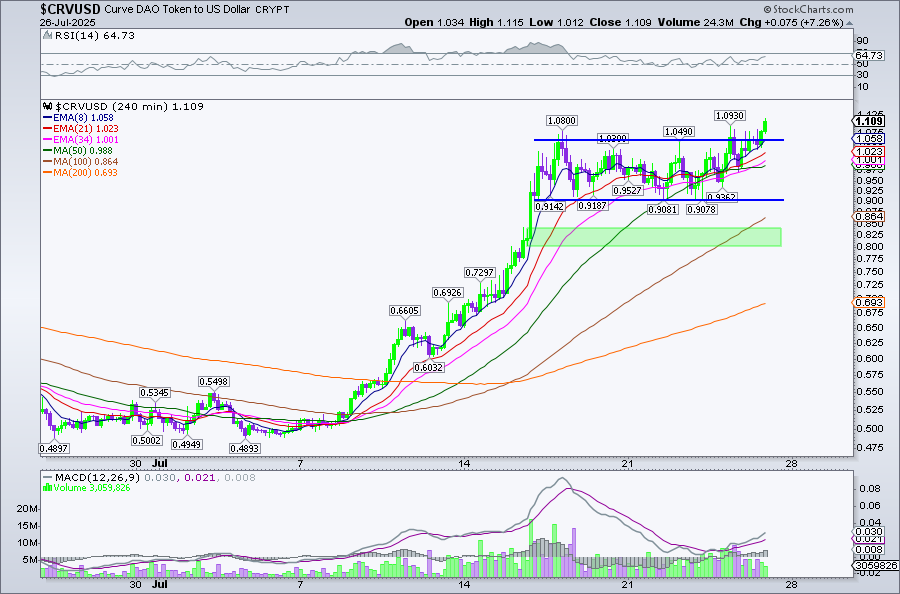Click the 0.4949 price label
The width and height of the screenshot is (900, 594).
coord(186,444)
